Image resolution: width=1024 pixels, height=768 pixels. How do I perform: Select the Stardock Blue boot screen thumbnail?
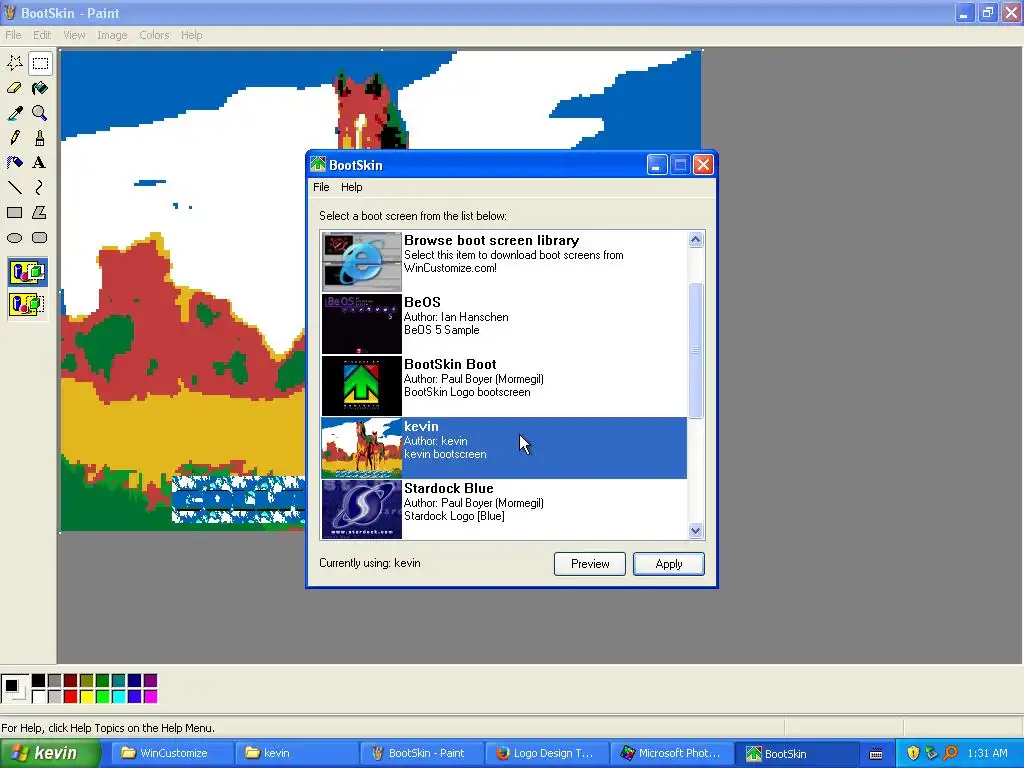tap(361, 509)
